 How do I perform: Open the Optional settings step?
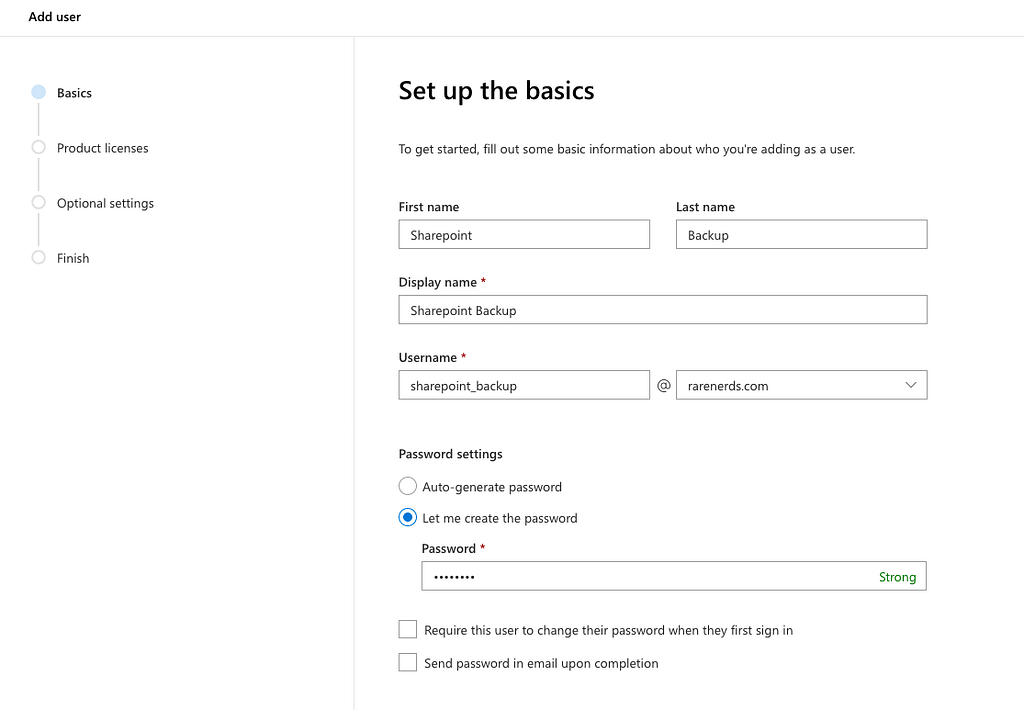[105, 203]
